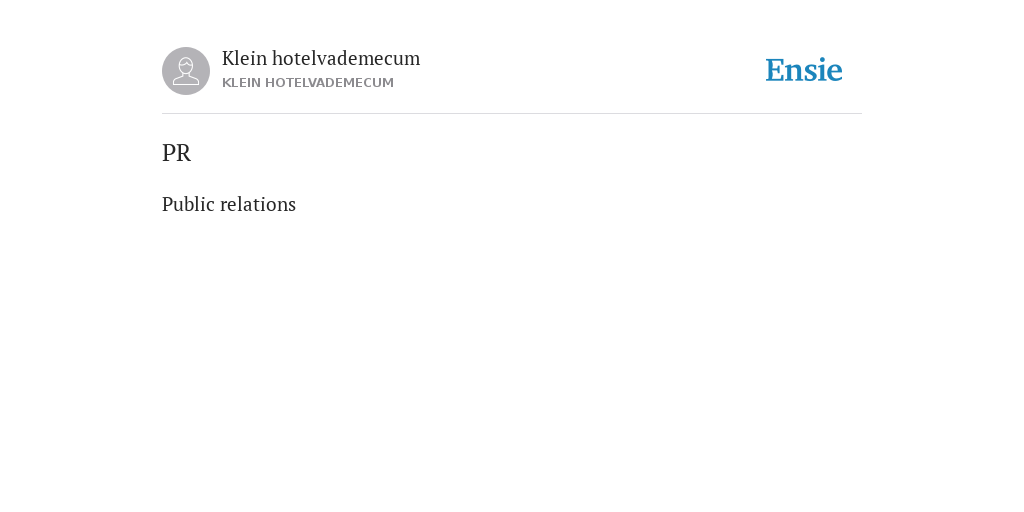Screen dimensions: 1024x512
Task: Go to the Ensie homepage via its logo
Action: pos(804,71)
